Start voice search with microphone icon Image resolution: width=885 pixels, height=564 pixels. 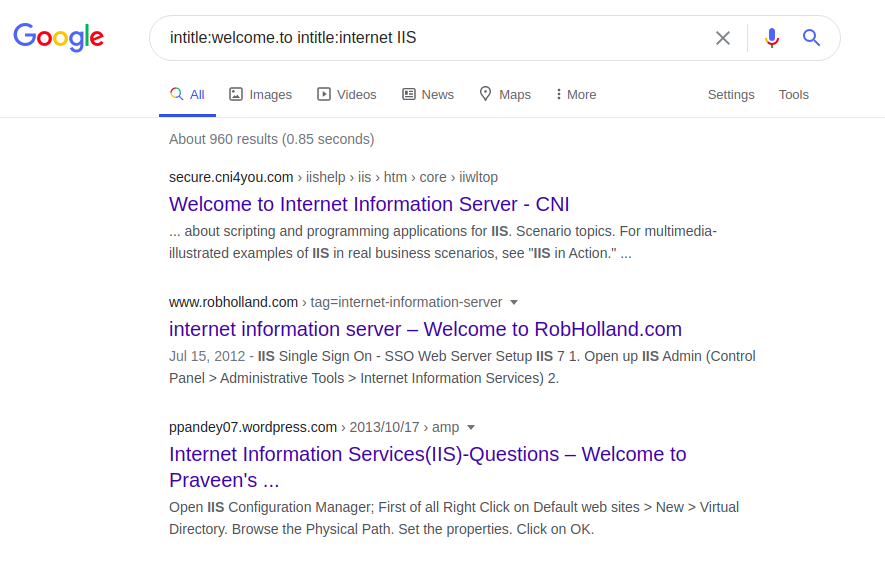click(x=772, y=38)
